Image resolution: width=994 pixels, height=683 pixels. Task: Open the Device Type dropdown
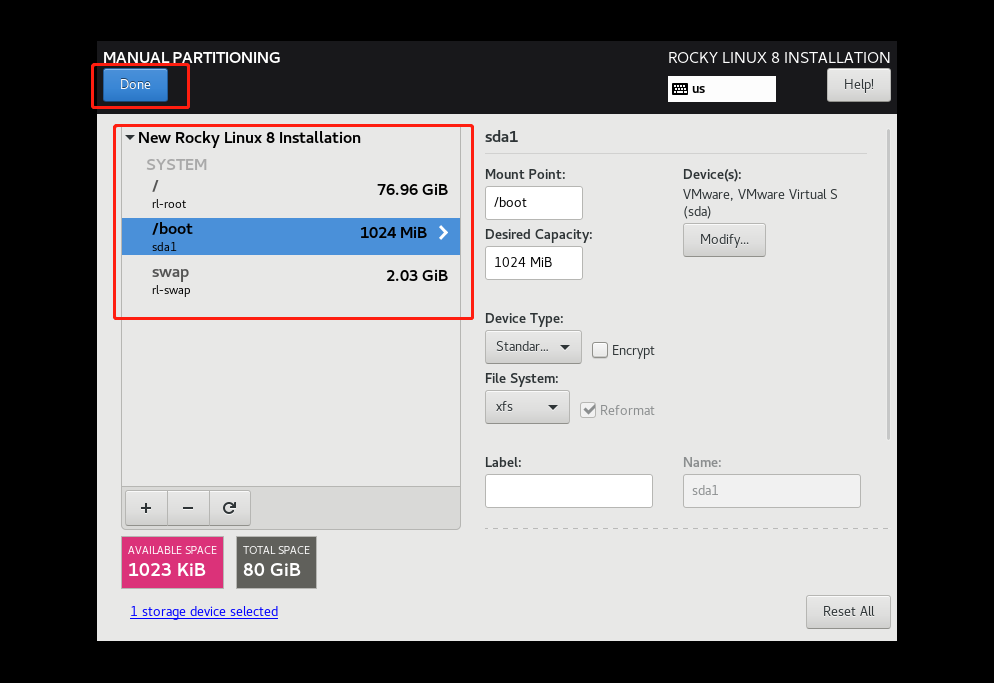533,347
